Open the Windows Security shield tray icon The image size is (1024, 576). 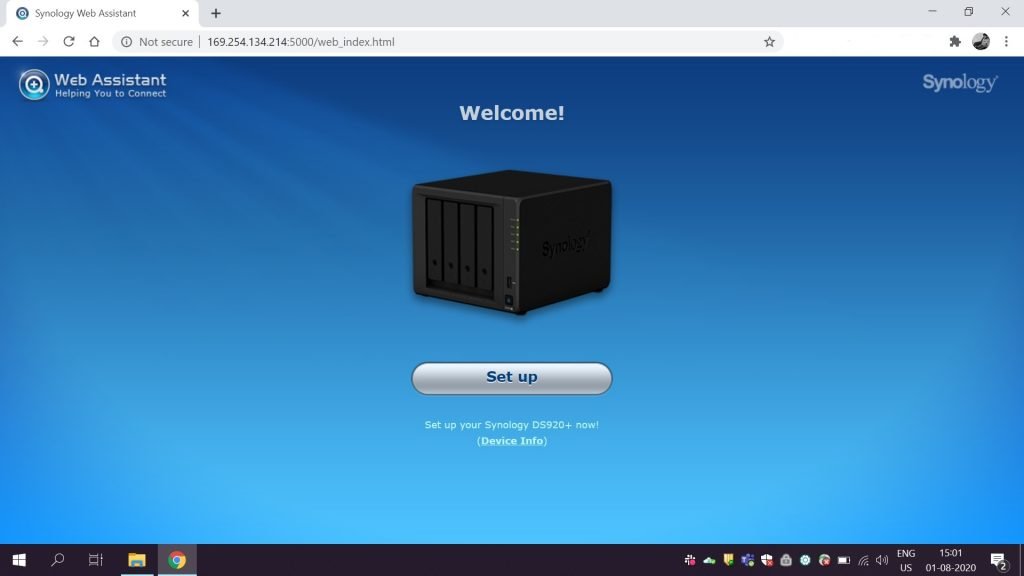pos(767,560)
